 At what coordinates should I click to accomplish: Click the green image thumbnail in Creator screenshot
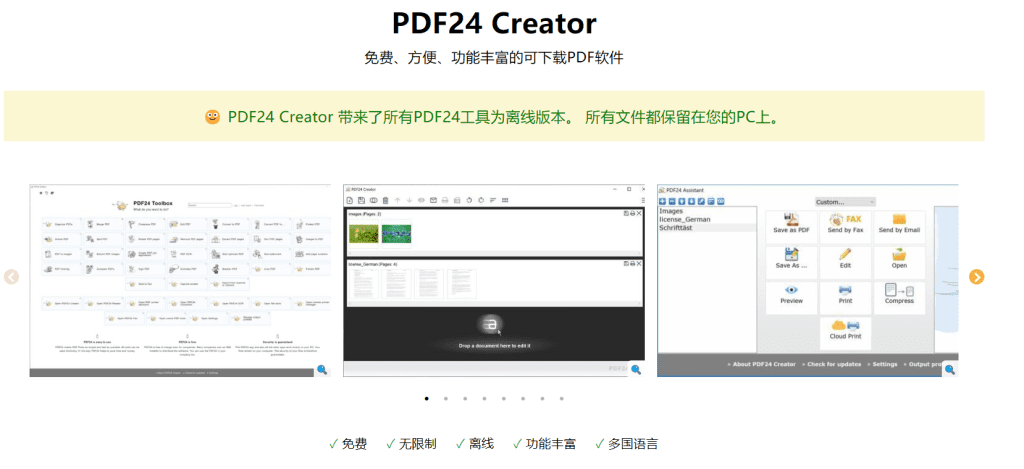(x=396, y=234)
